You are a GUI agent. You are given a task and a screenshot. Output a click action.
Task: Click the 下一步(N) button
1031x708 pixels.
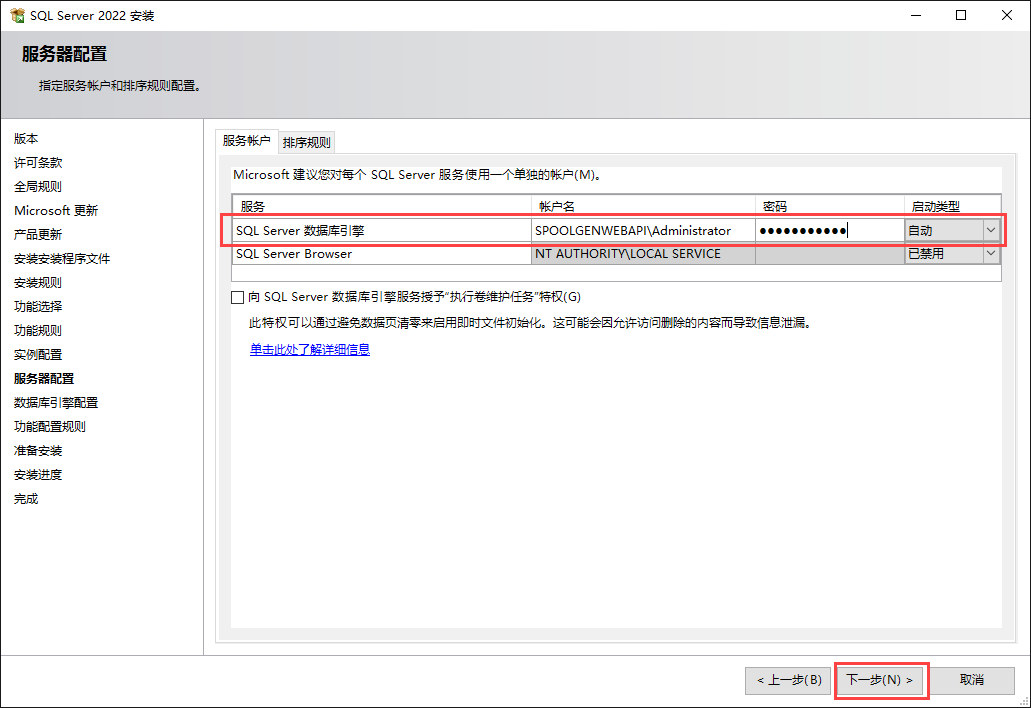point(880,680)
